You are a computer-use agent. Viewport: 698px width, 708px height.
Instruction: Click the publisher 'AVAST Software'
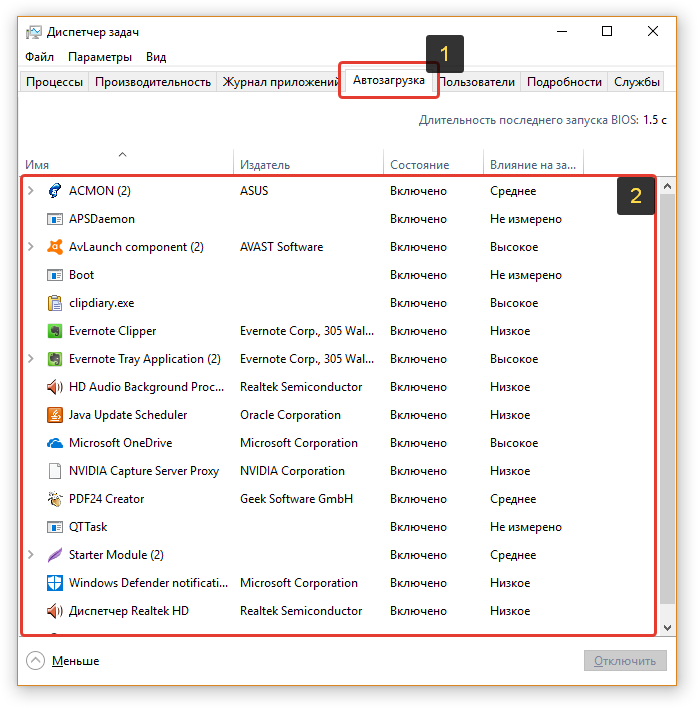pyautogui.click(x=281, y=247)
